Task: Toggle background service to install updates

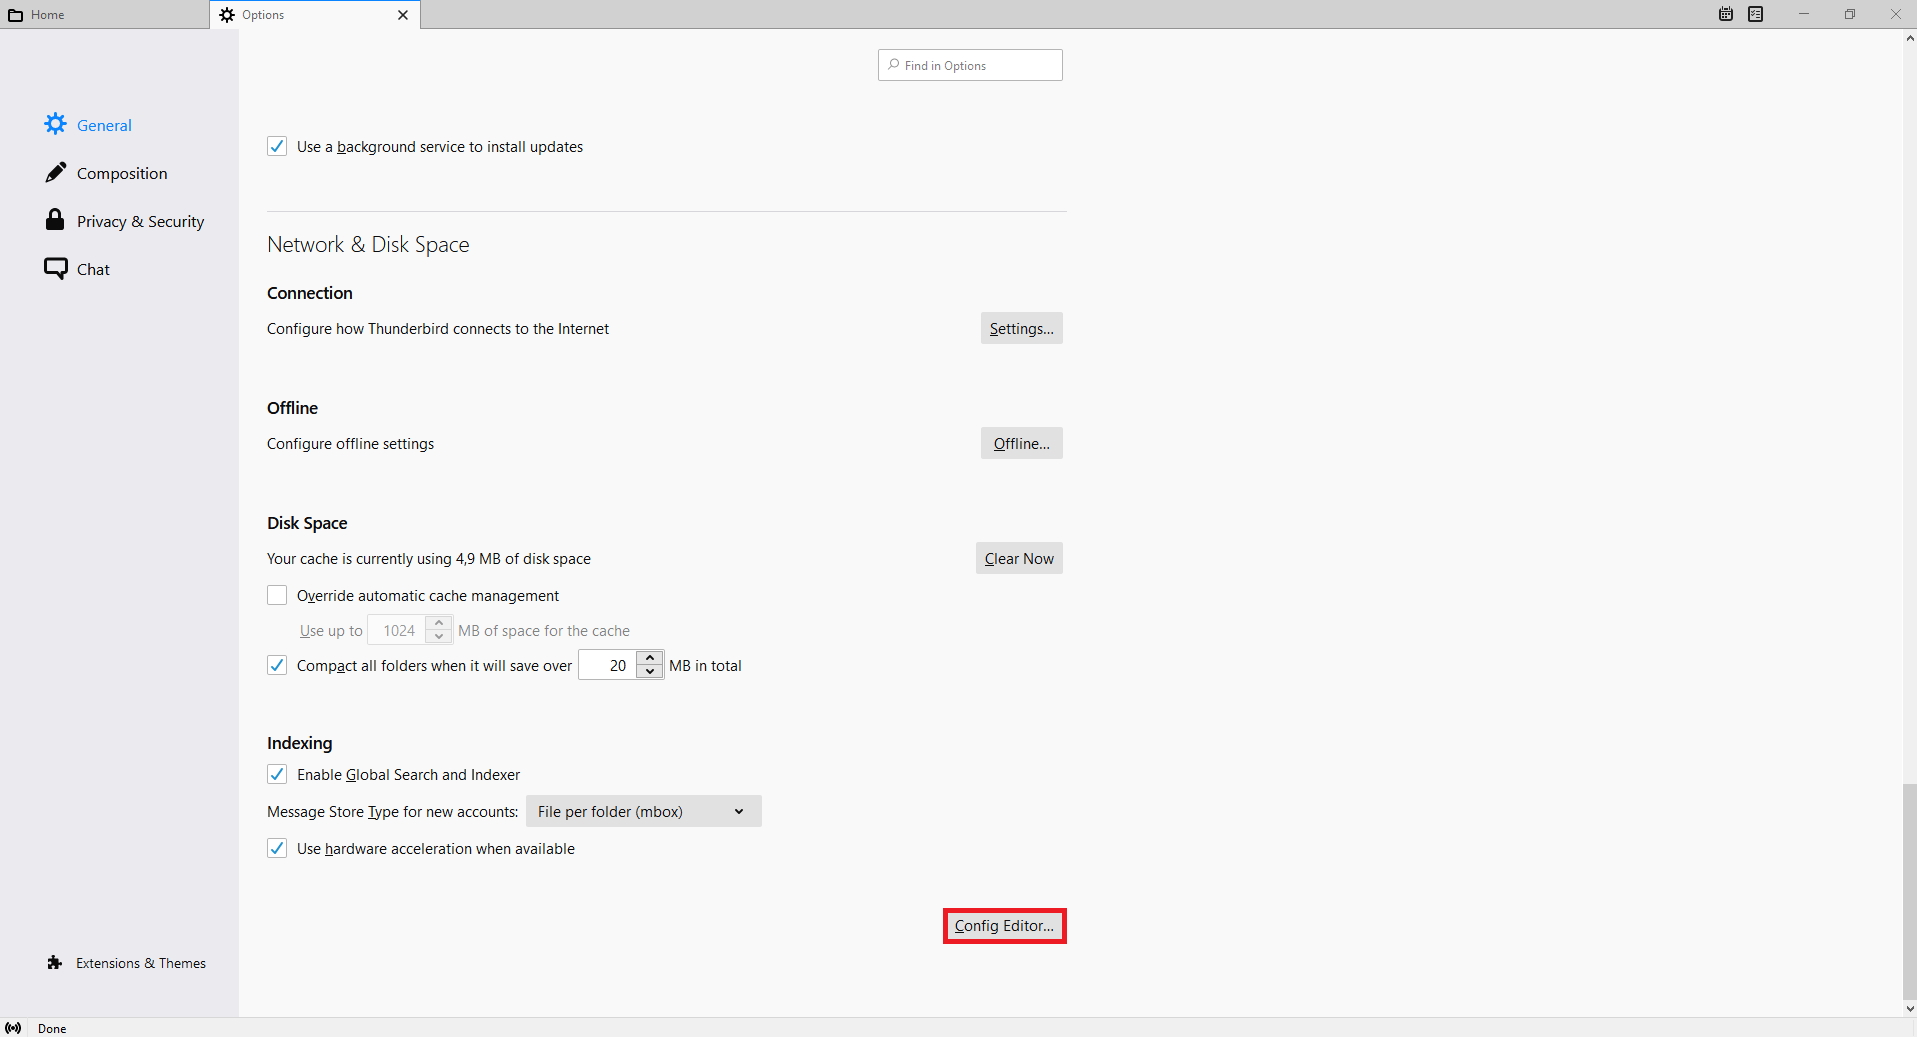Action: pyautogui.click(x=277, y=146)
